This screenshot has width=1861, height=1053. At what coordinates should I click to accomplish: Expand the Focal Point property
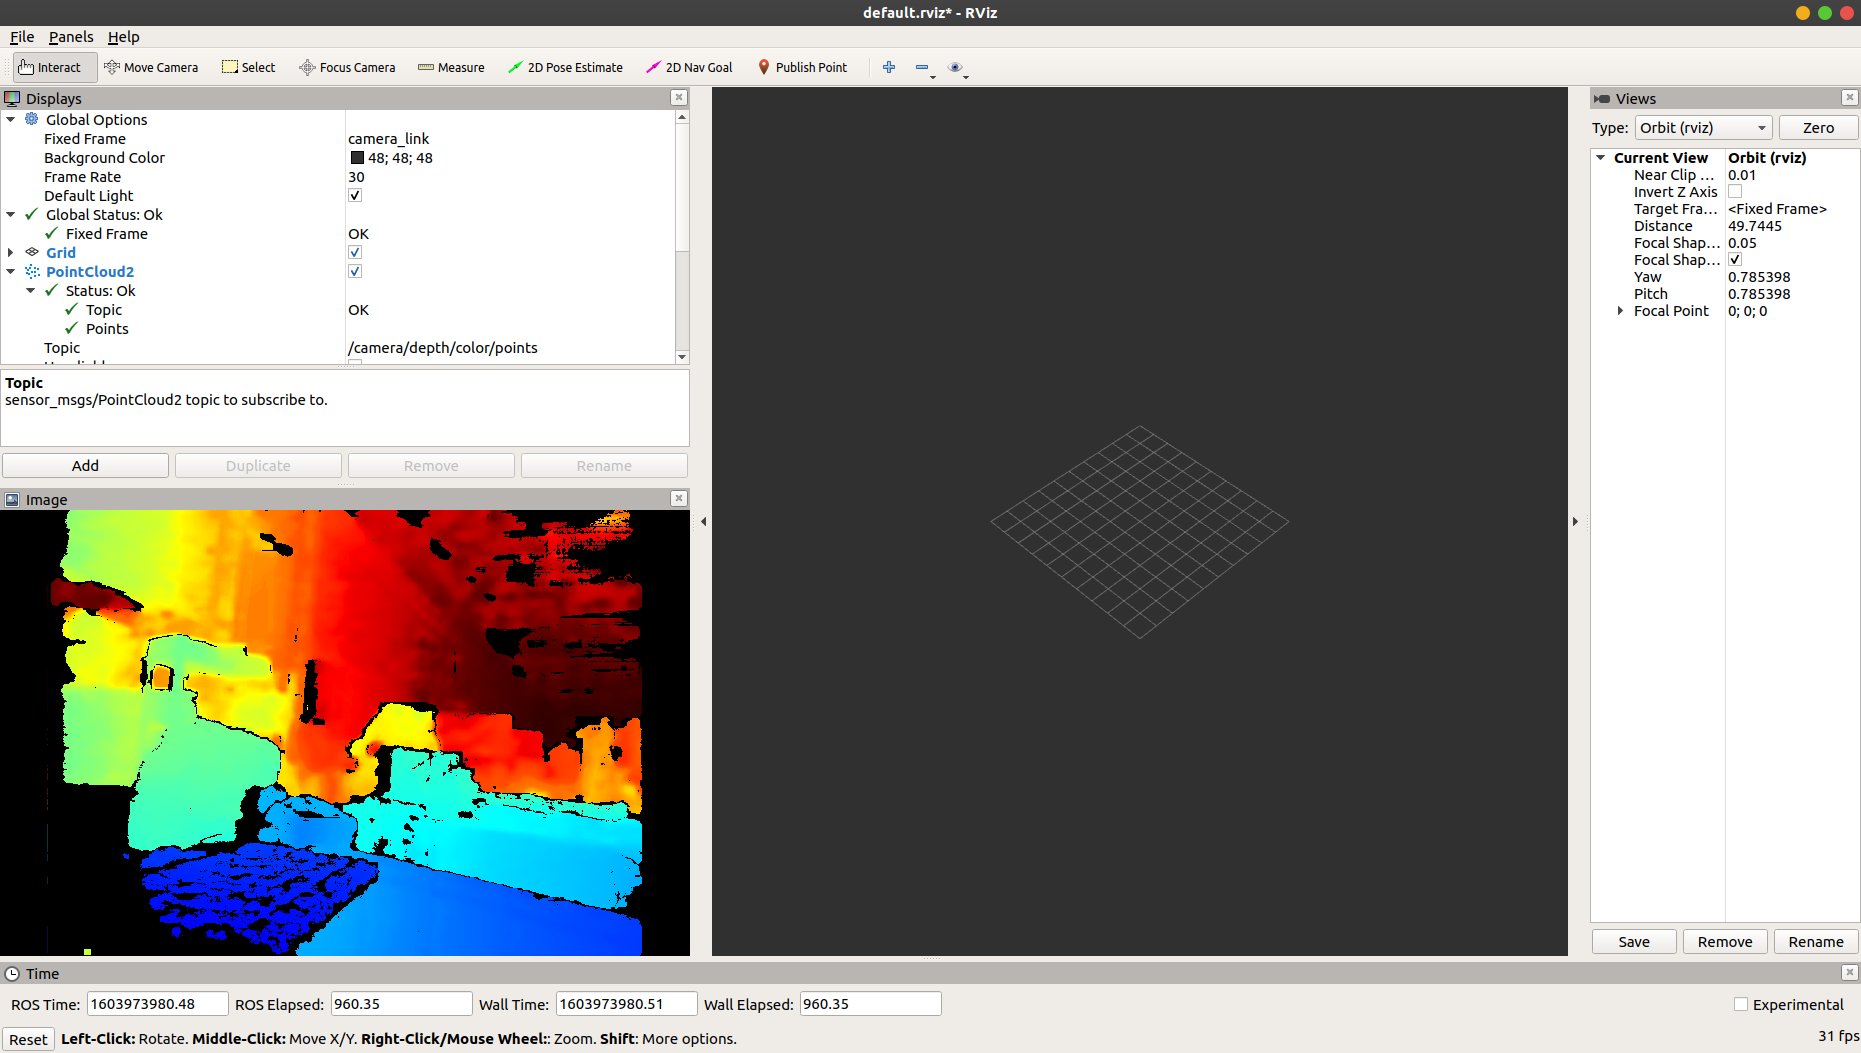point(1620,311)
